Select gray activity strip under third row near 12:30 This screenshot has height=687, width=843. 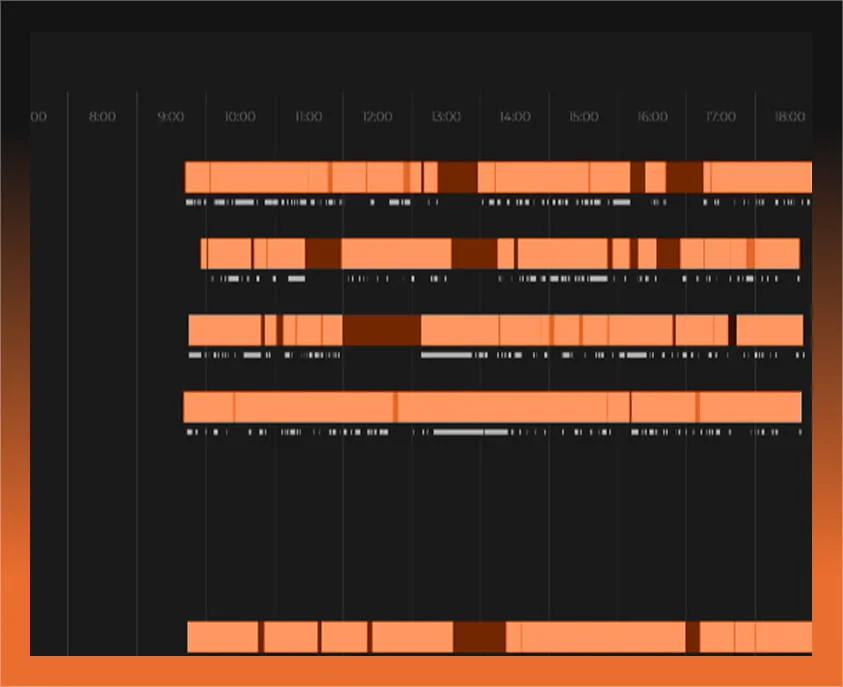[x=446, y=355]
